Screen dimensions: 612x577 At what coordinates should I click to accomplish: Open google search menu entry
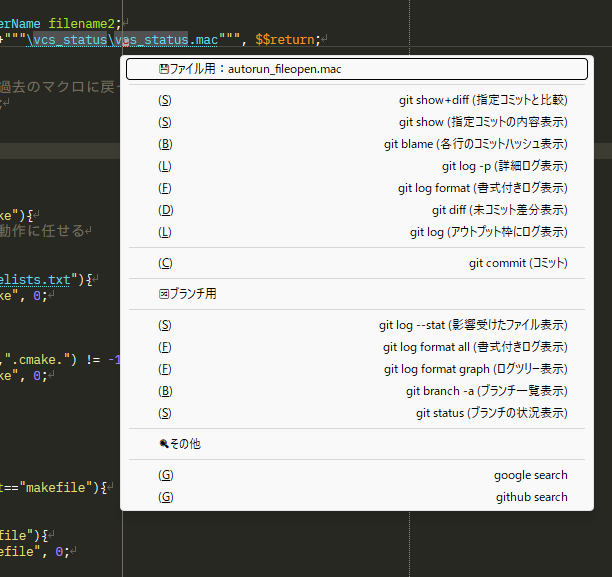click(357, 475)
